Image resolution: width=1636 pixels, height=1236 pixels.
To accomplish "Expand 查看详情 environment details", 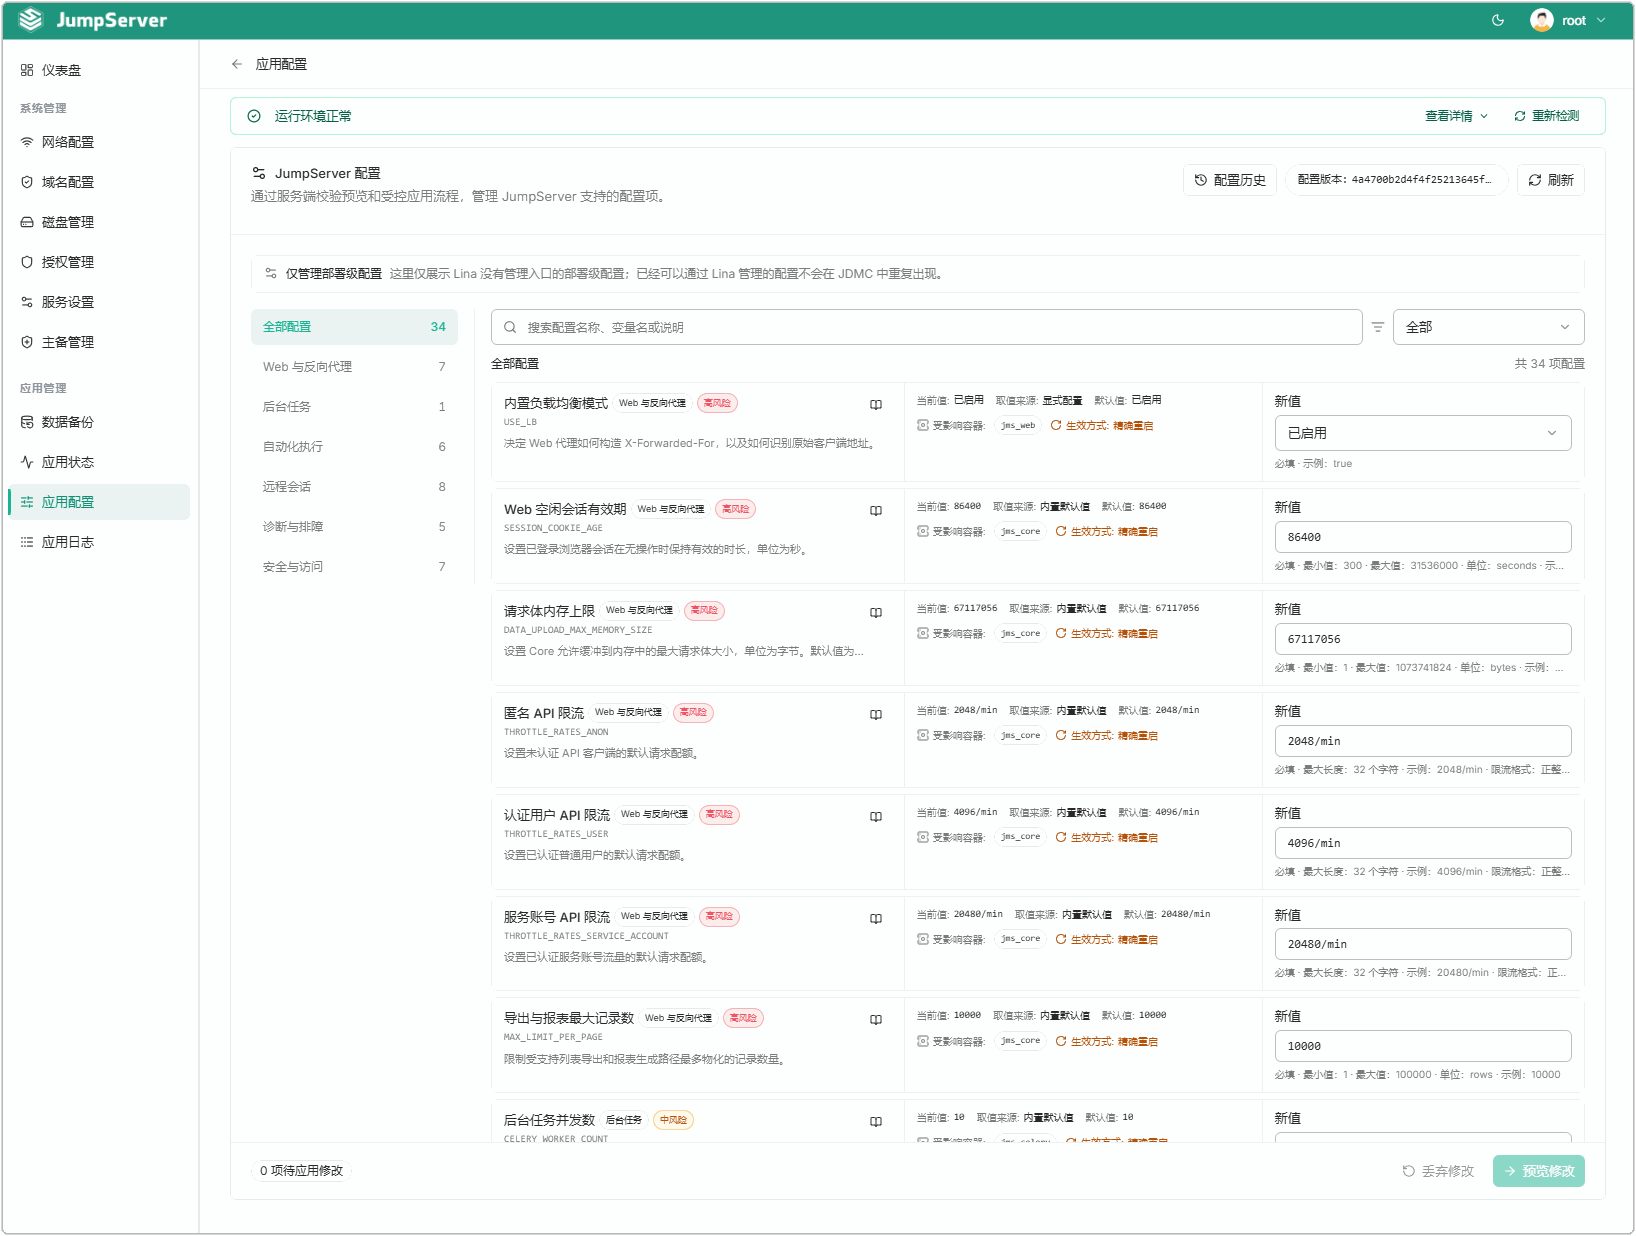I will coord(1456,116).
